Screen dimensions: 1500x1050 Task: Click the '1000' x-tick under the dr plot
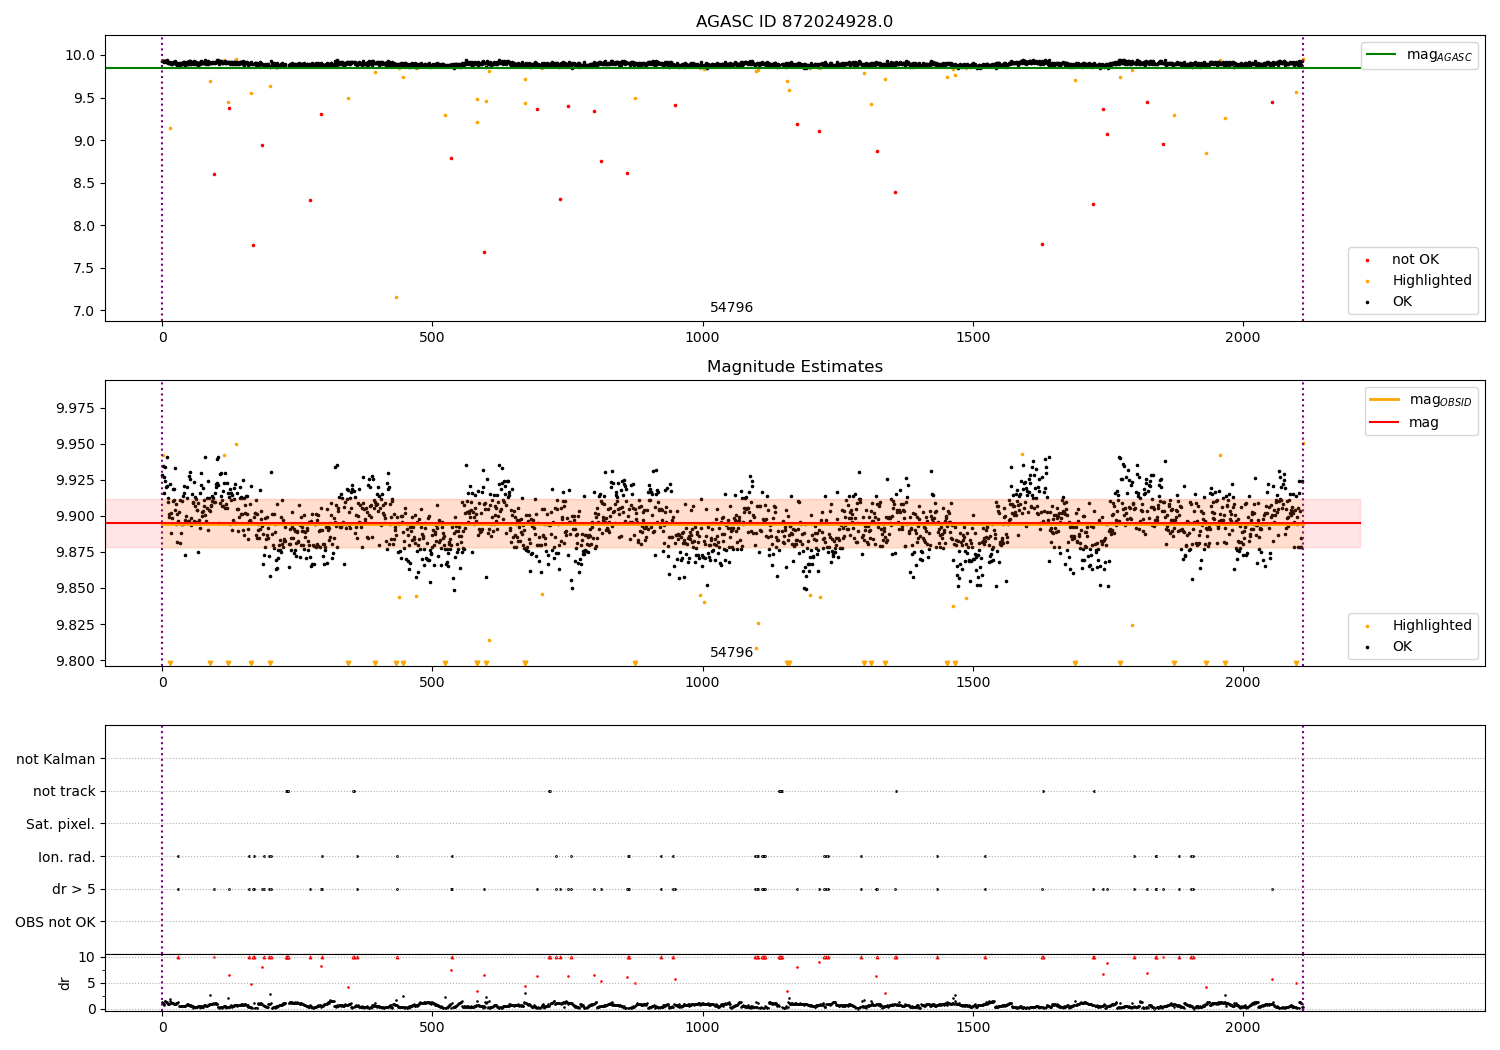pyautogui.click(x=702, y=1027)
